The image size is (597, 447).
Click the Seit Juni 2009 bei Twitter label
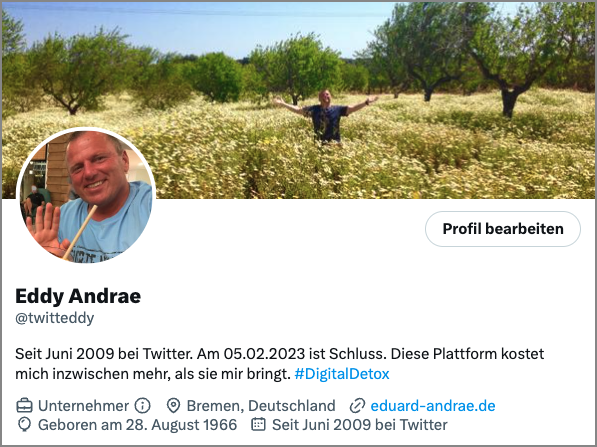point(360,425)
